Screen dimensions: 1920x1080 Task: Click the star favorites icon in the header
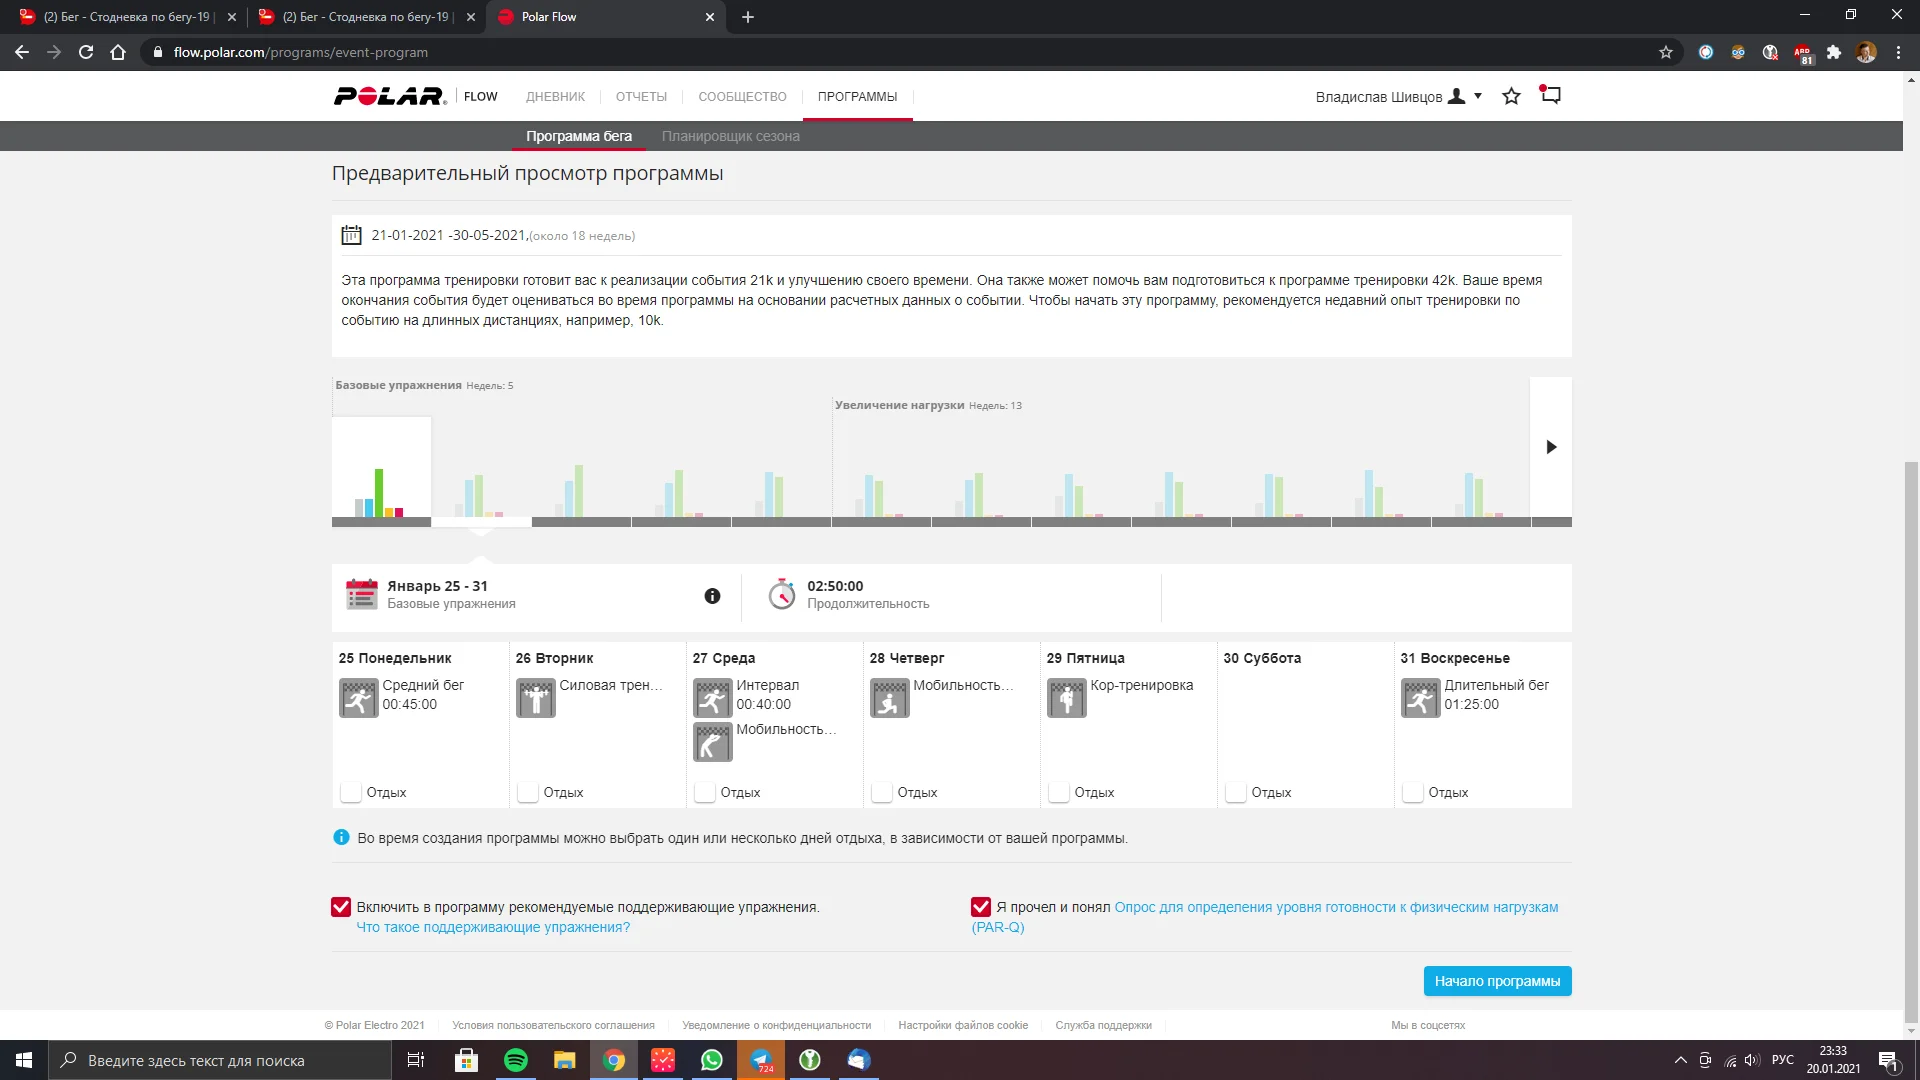click(x=1511, y=96)
